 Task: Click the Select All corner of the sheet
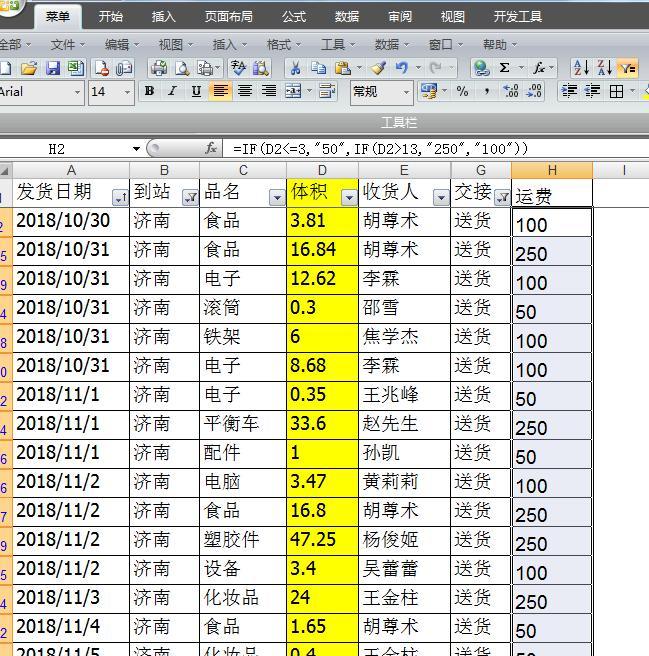click(x=6, y=170)
